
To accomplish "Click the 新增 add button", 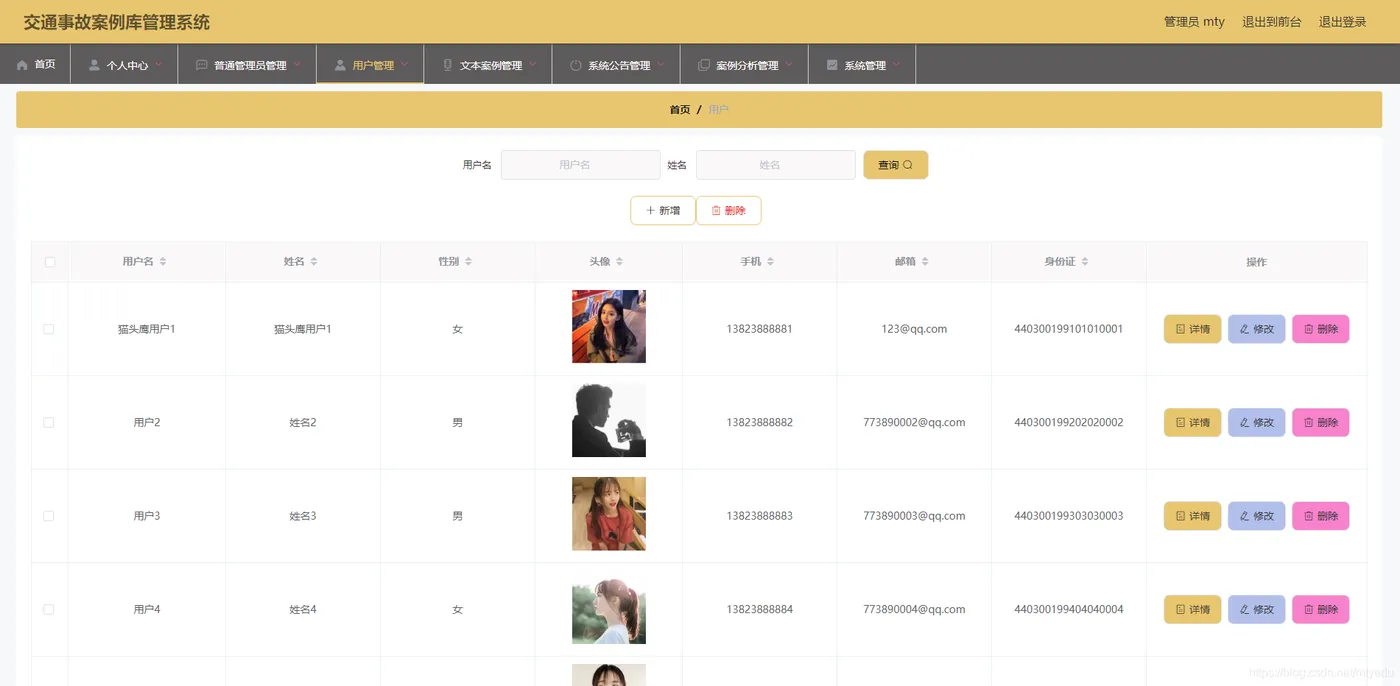I will (x=663, y=211).
